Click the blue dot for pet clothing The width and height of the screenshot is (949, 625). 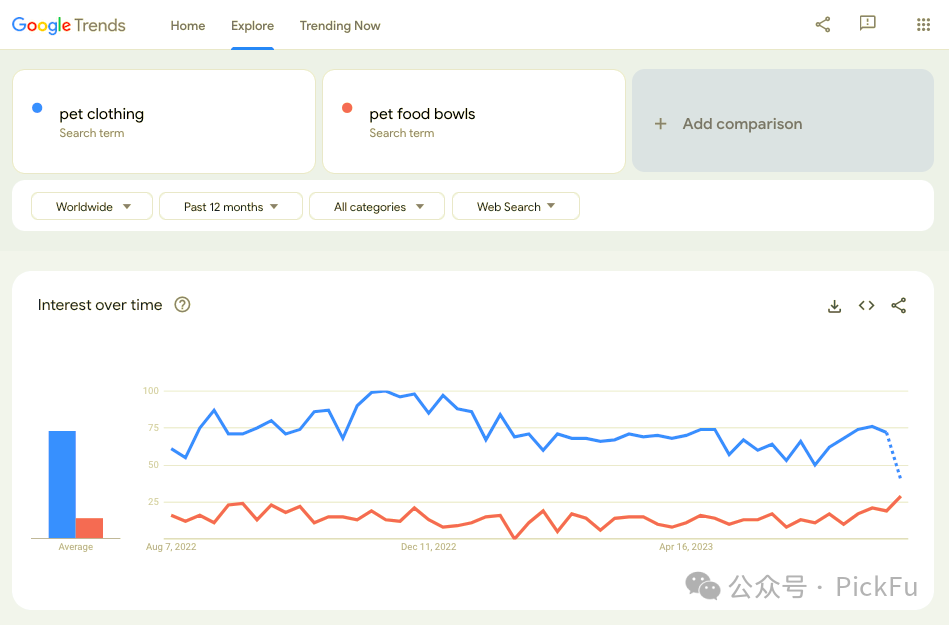point(37,108)
